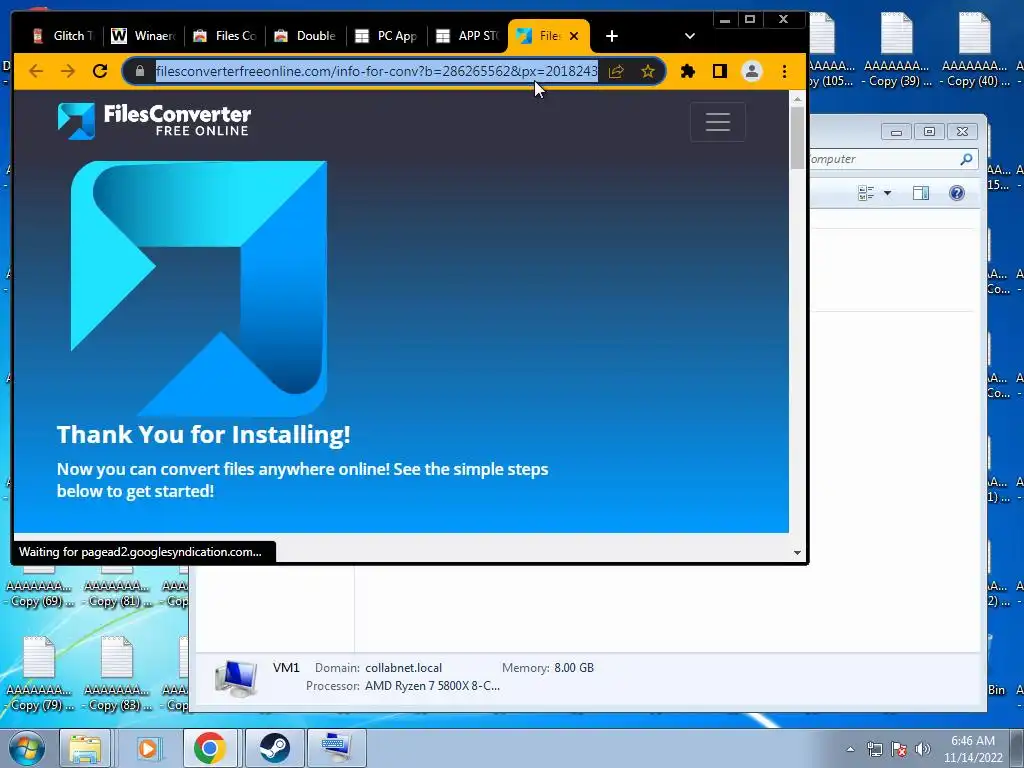1024x768 pixels.
Task: Open the Windows Start button
Action: [26, 748]
